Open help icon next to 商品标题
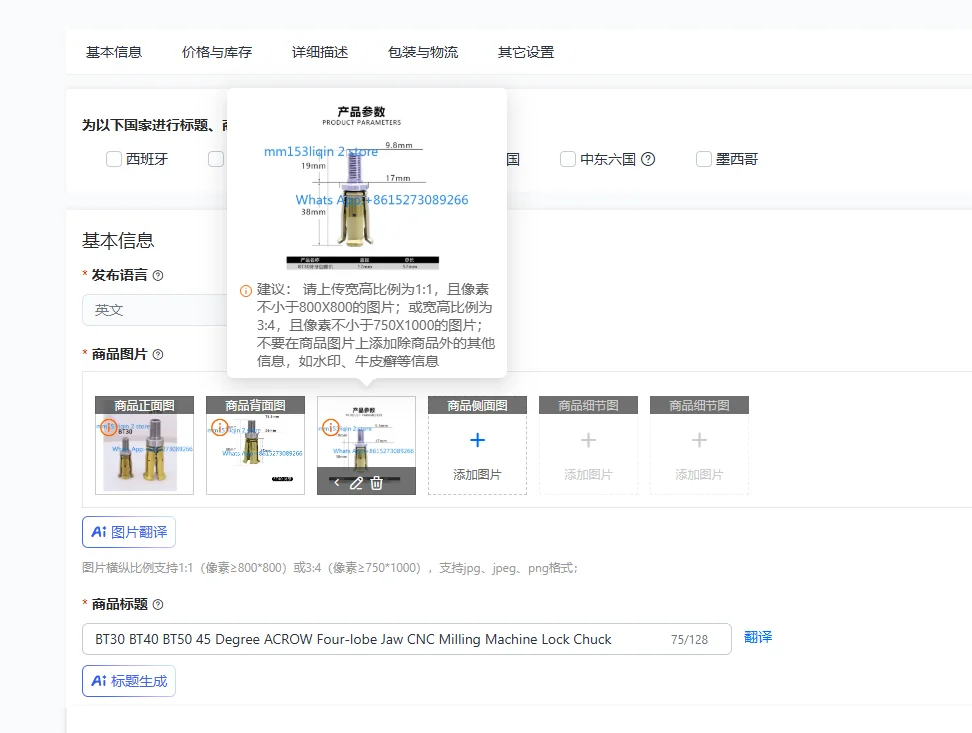The image size is (972, 733). pos(158,604)
